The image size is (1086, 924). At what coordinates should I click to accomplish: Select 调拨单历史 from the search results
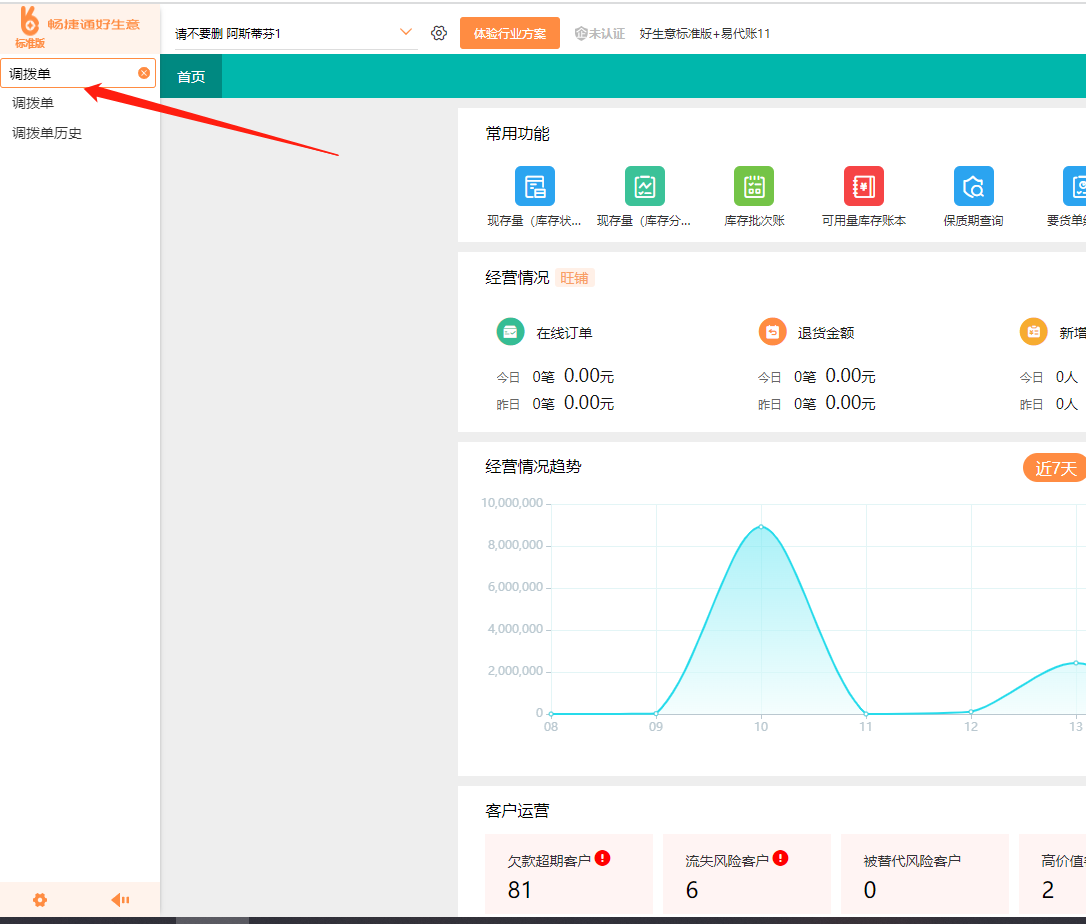coord(47,133)
